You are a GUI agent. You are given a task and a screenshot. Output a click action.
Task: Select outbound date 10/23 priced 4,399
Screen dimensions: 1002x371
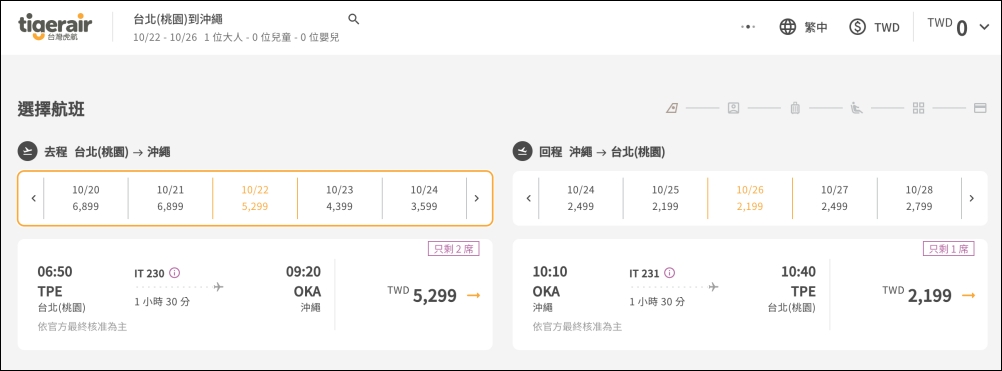tap(339, 198)
